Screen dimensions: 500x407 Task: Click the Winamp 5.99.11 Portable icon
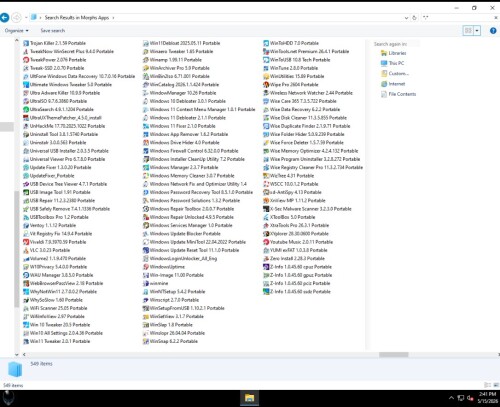point(146,60)
